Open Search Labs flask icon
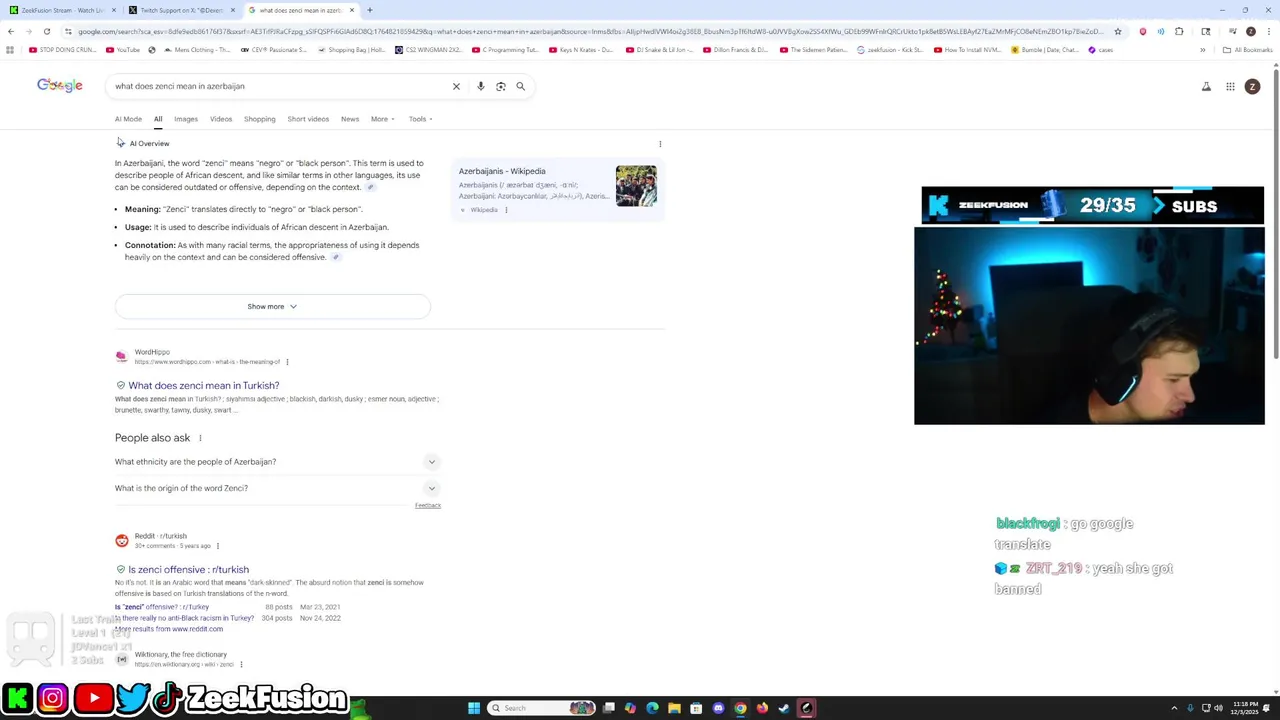The height and width of the screenshot is (720, 1280). (x=1206, y=86)
